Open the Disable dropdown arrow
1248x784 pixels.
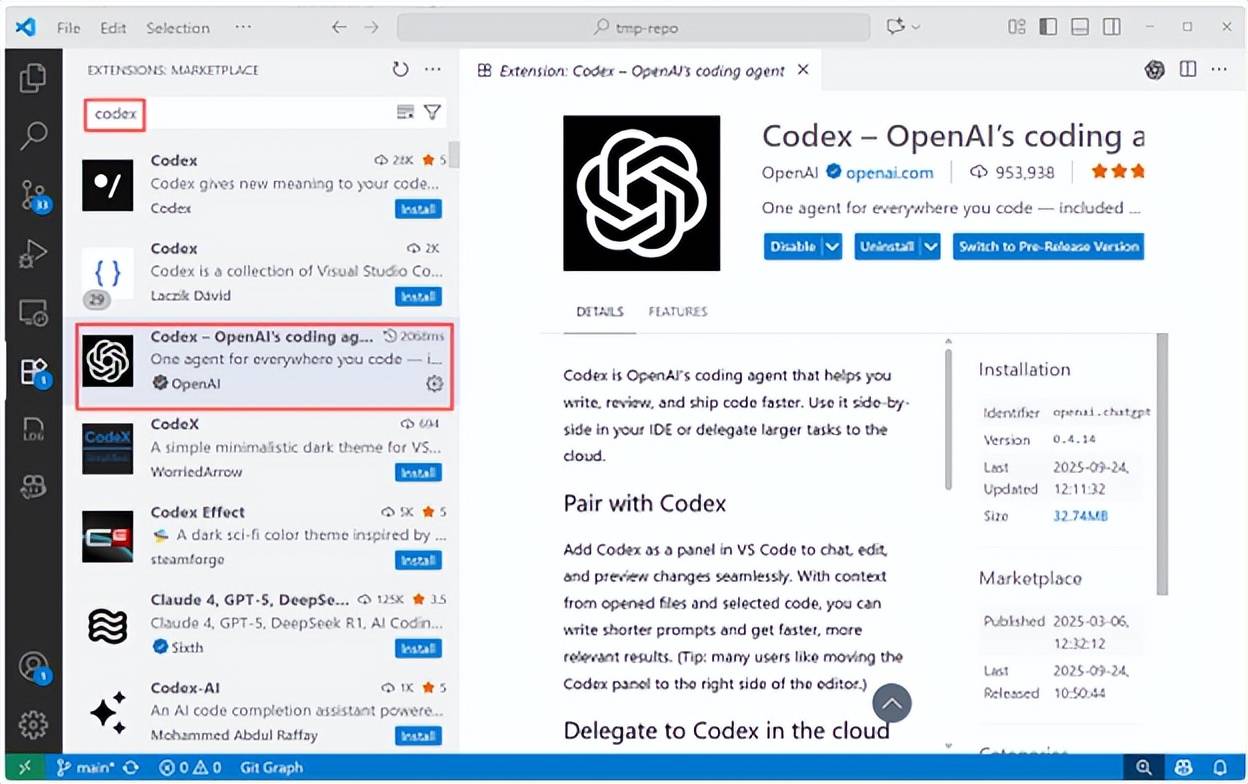[x=832, y=246]
